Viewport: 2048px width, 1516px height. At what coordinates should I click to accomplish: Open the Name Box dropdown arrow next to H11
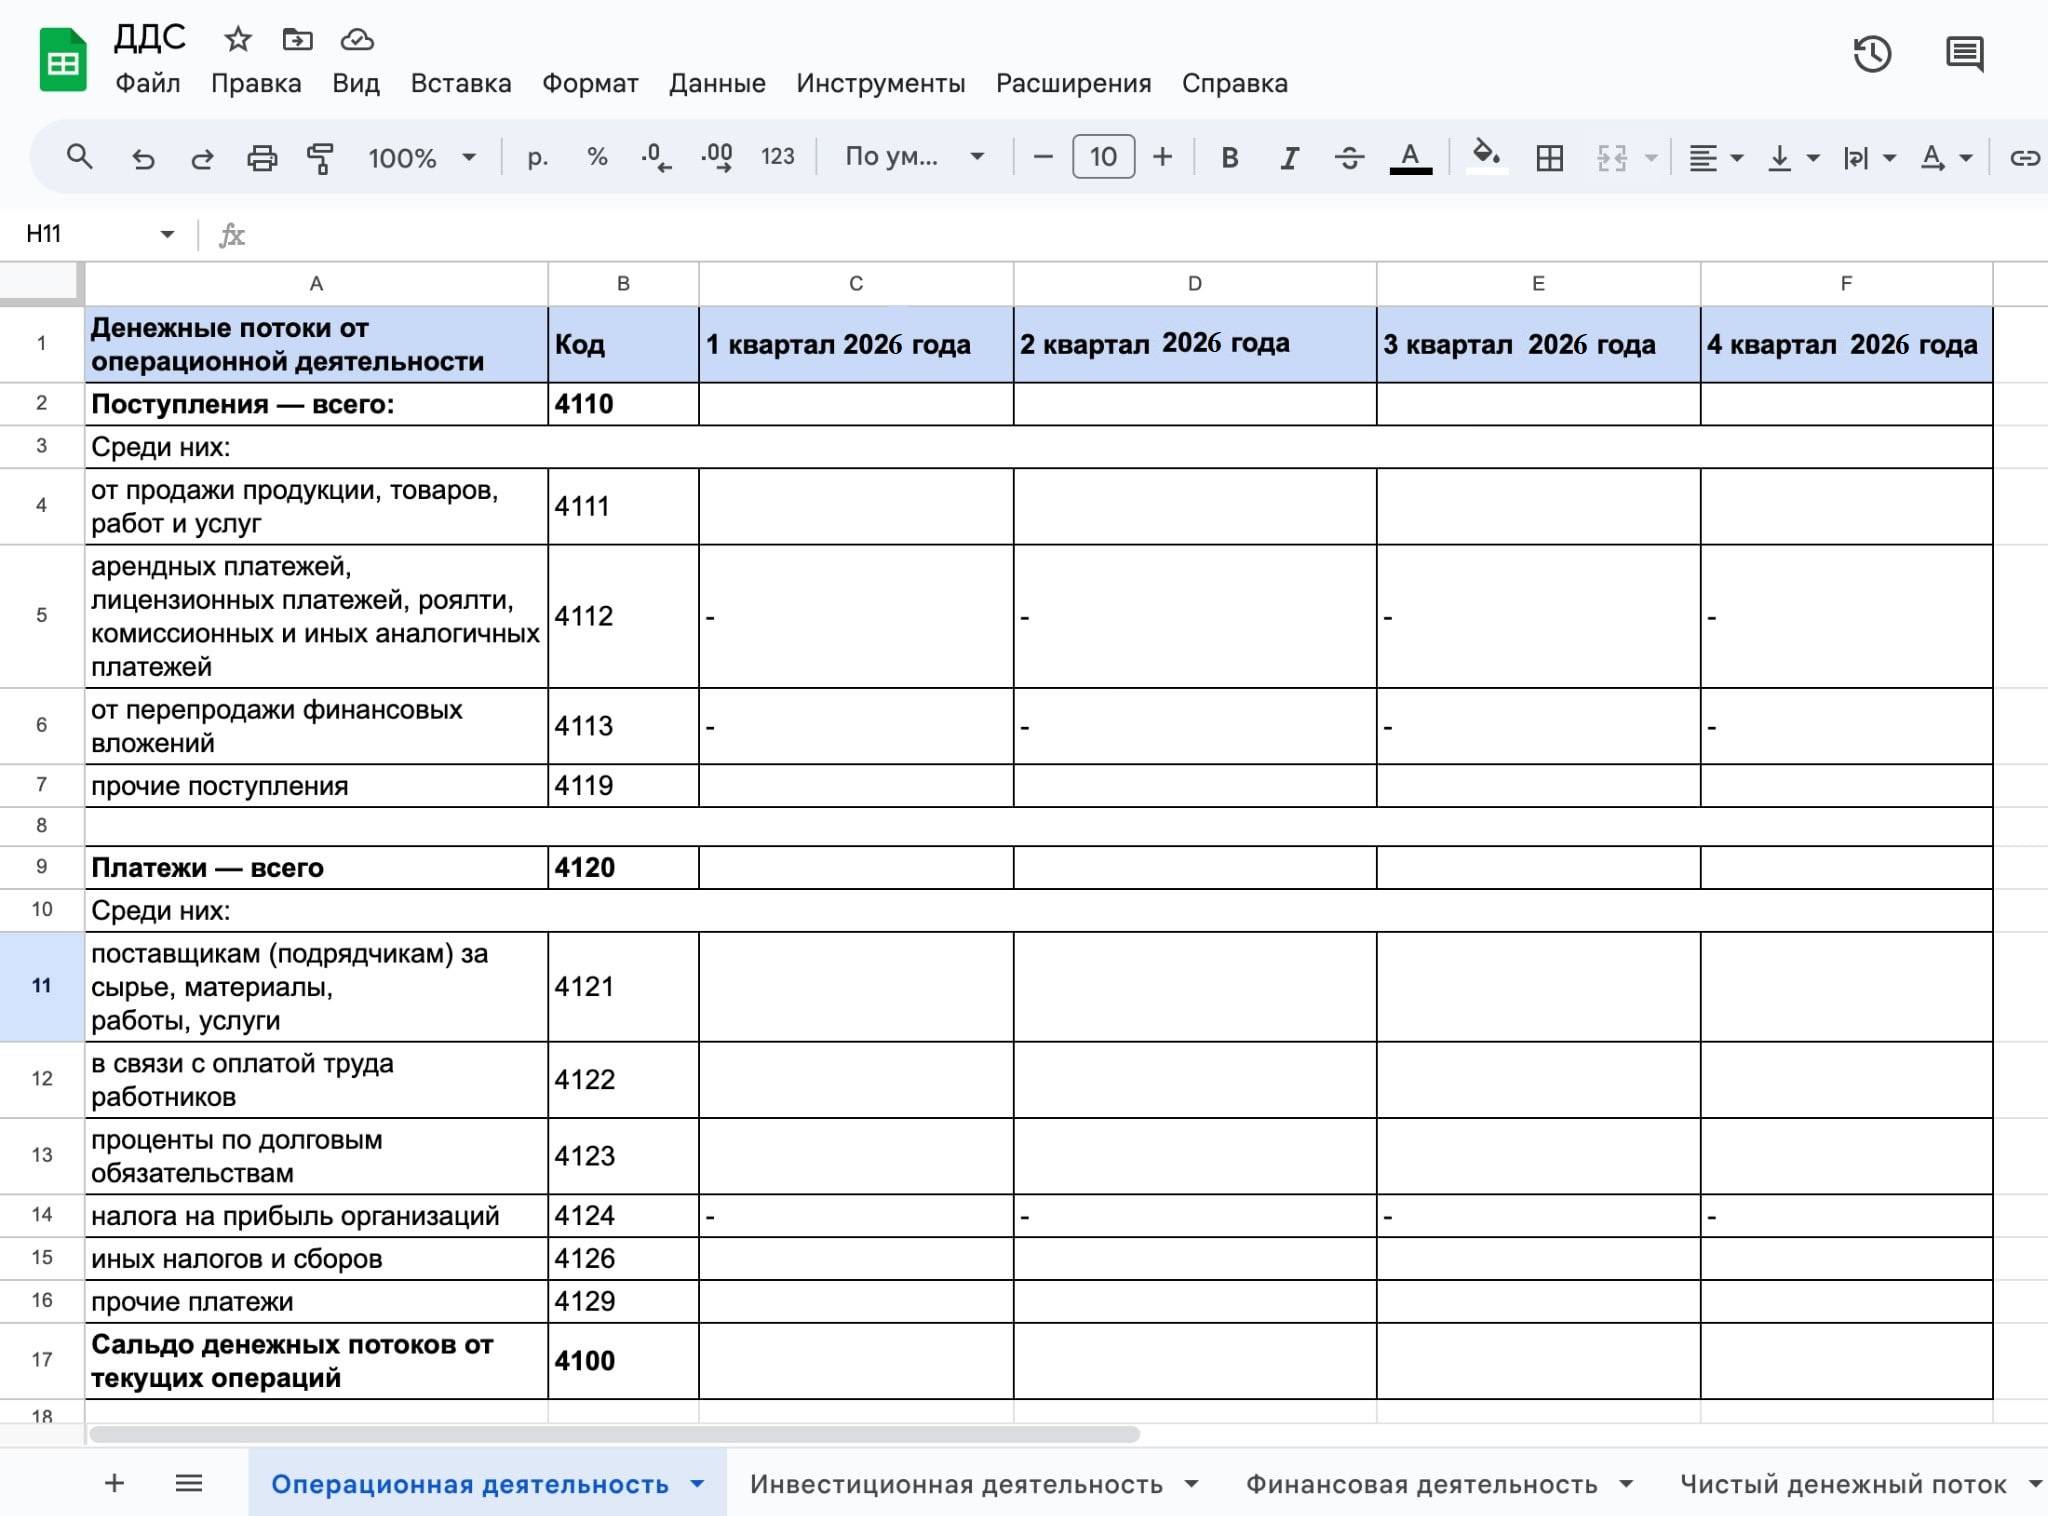167,234
